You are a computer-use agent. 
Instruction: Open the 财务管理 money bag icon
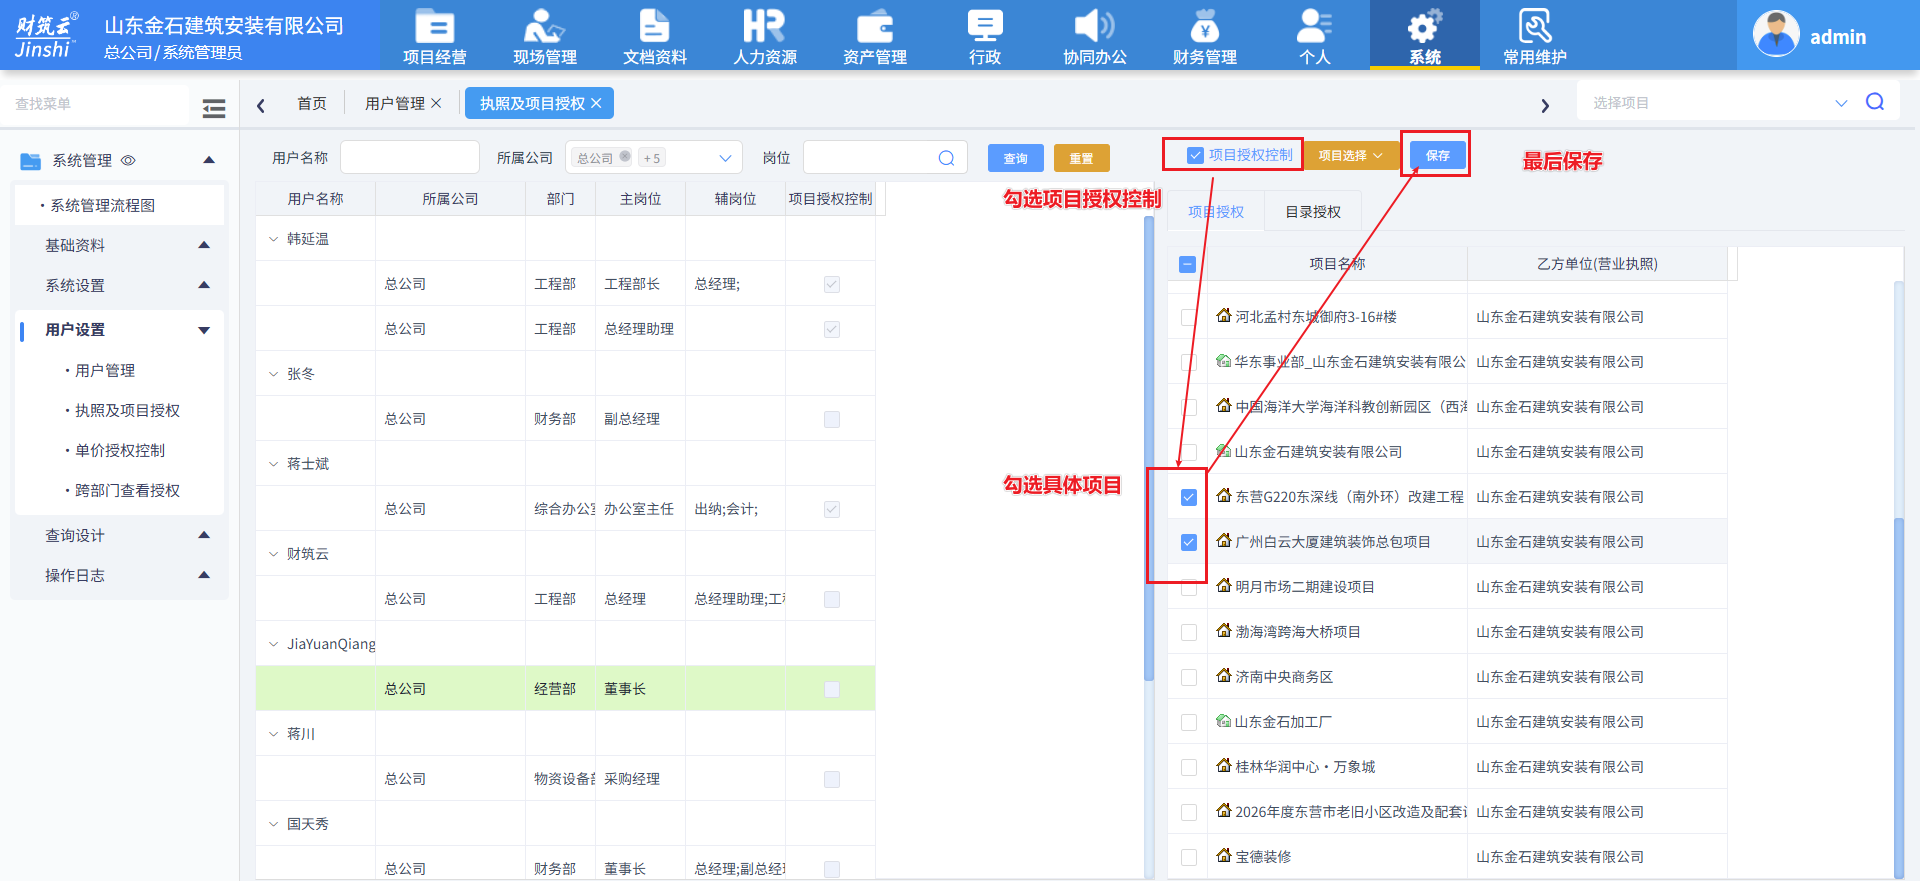pos(1205,26)
